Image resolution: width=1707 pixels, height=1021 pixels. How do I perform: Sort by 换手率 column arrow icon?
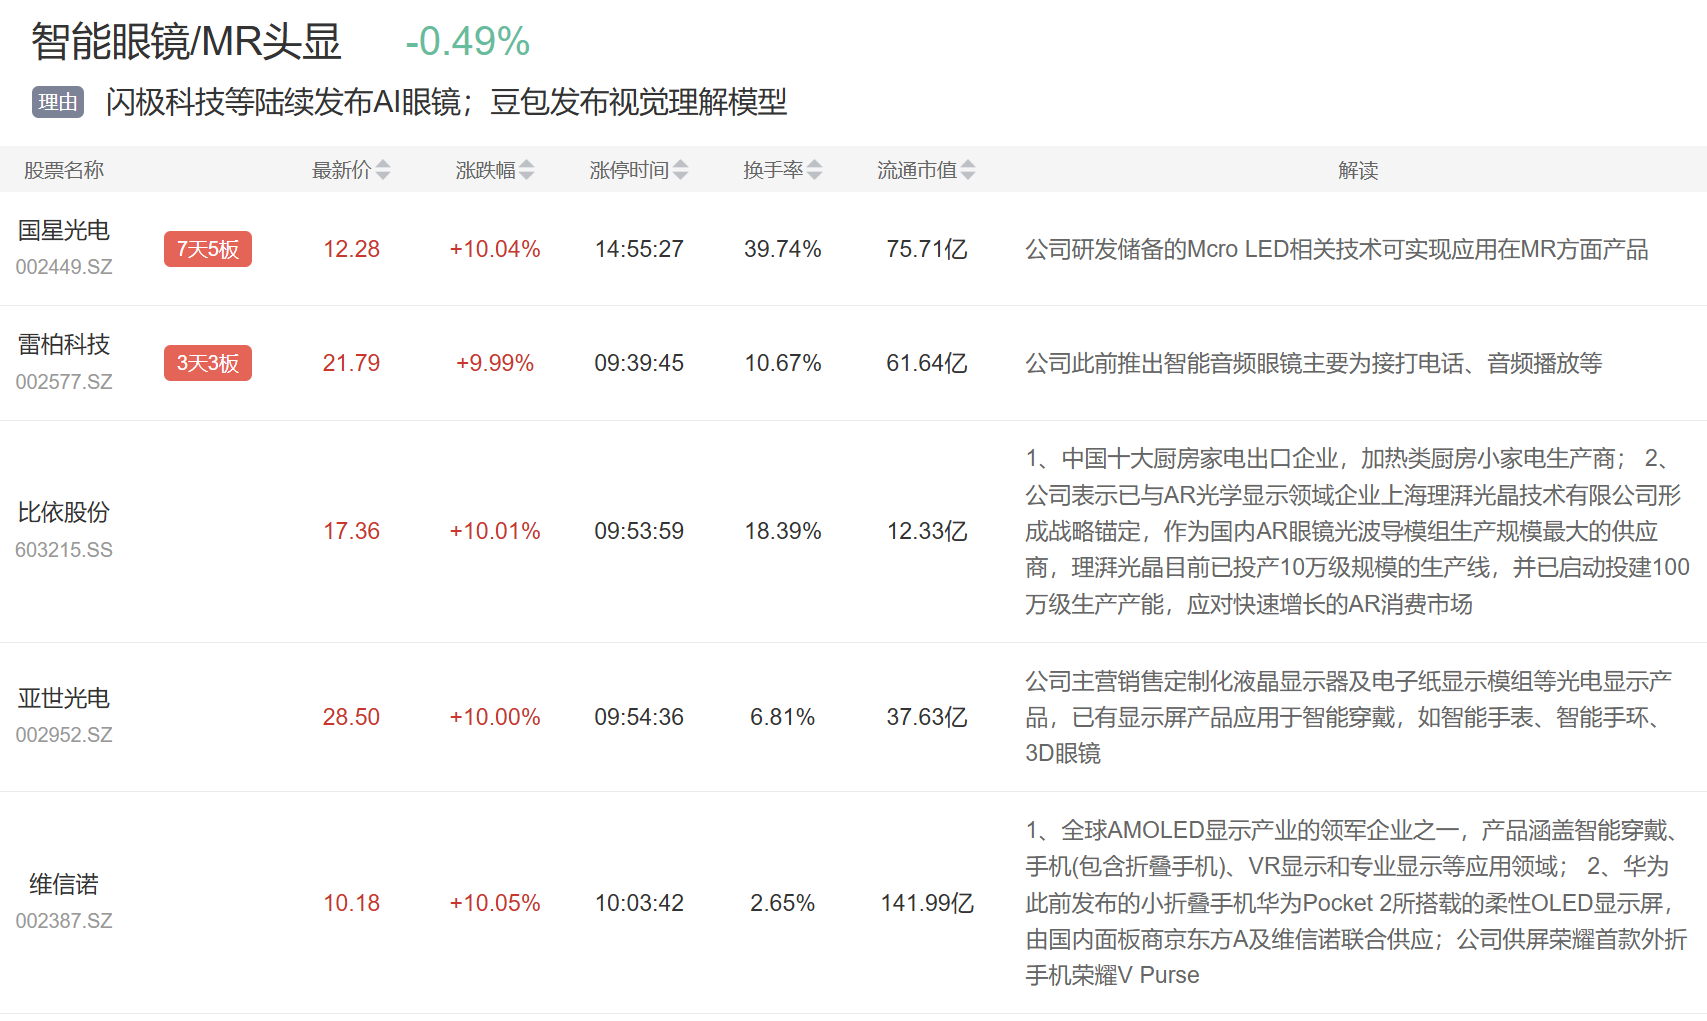pos(815,170)
